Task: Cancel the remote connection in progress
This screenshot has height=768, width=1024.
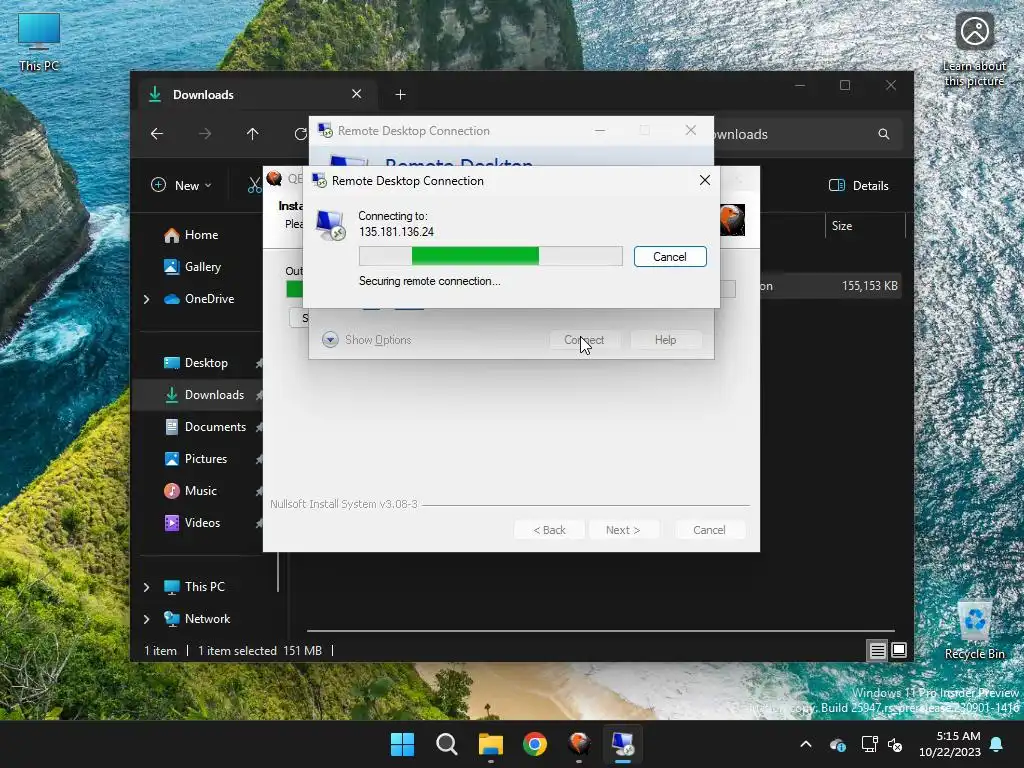Action: (669, 257)
